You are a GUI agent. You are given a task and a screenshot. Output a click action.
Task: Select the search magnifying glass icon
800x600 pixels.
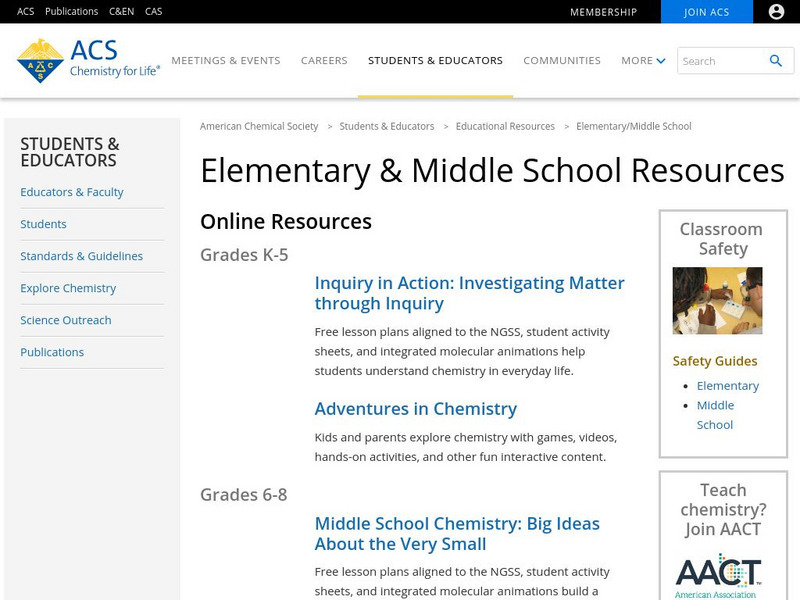tap(775, 61)
